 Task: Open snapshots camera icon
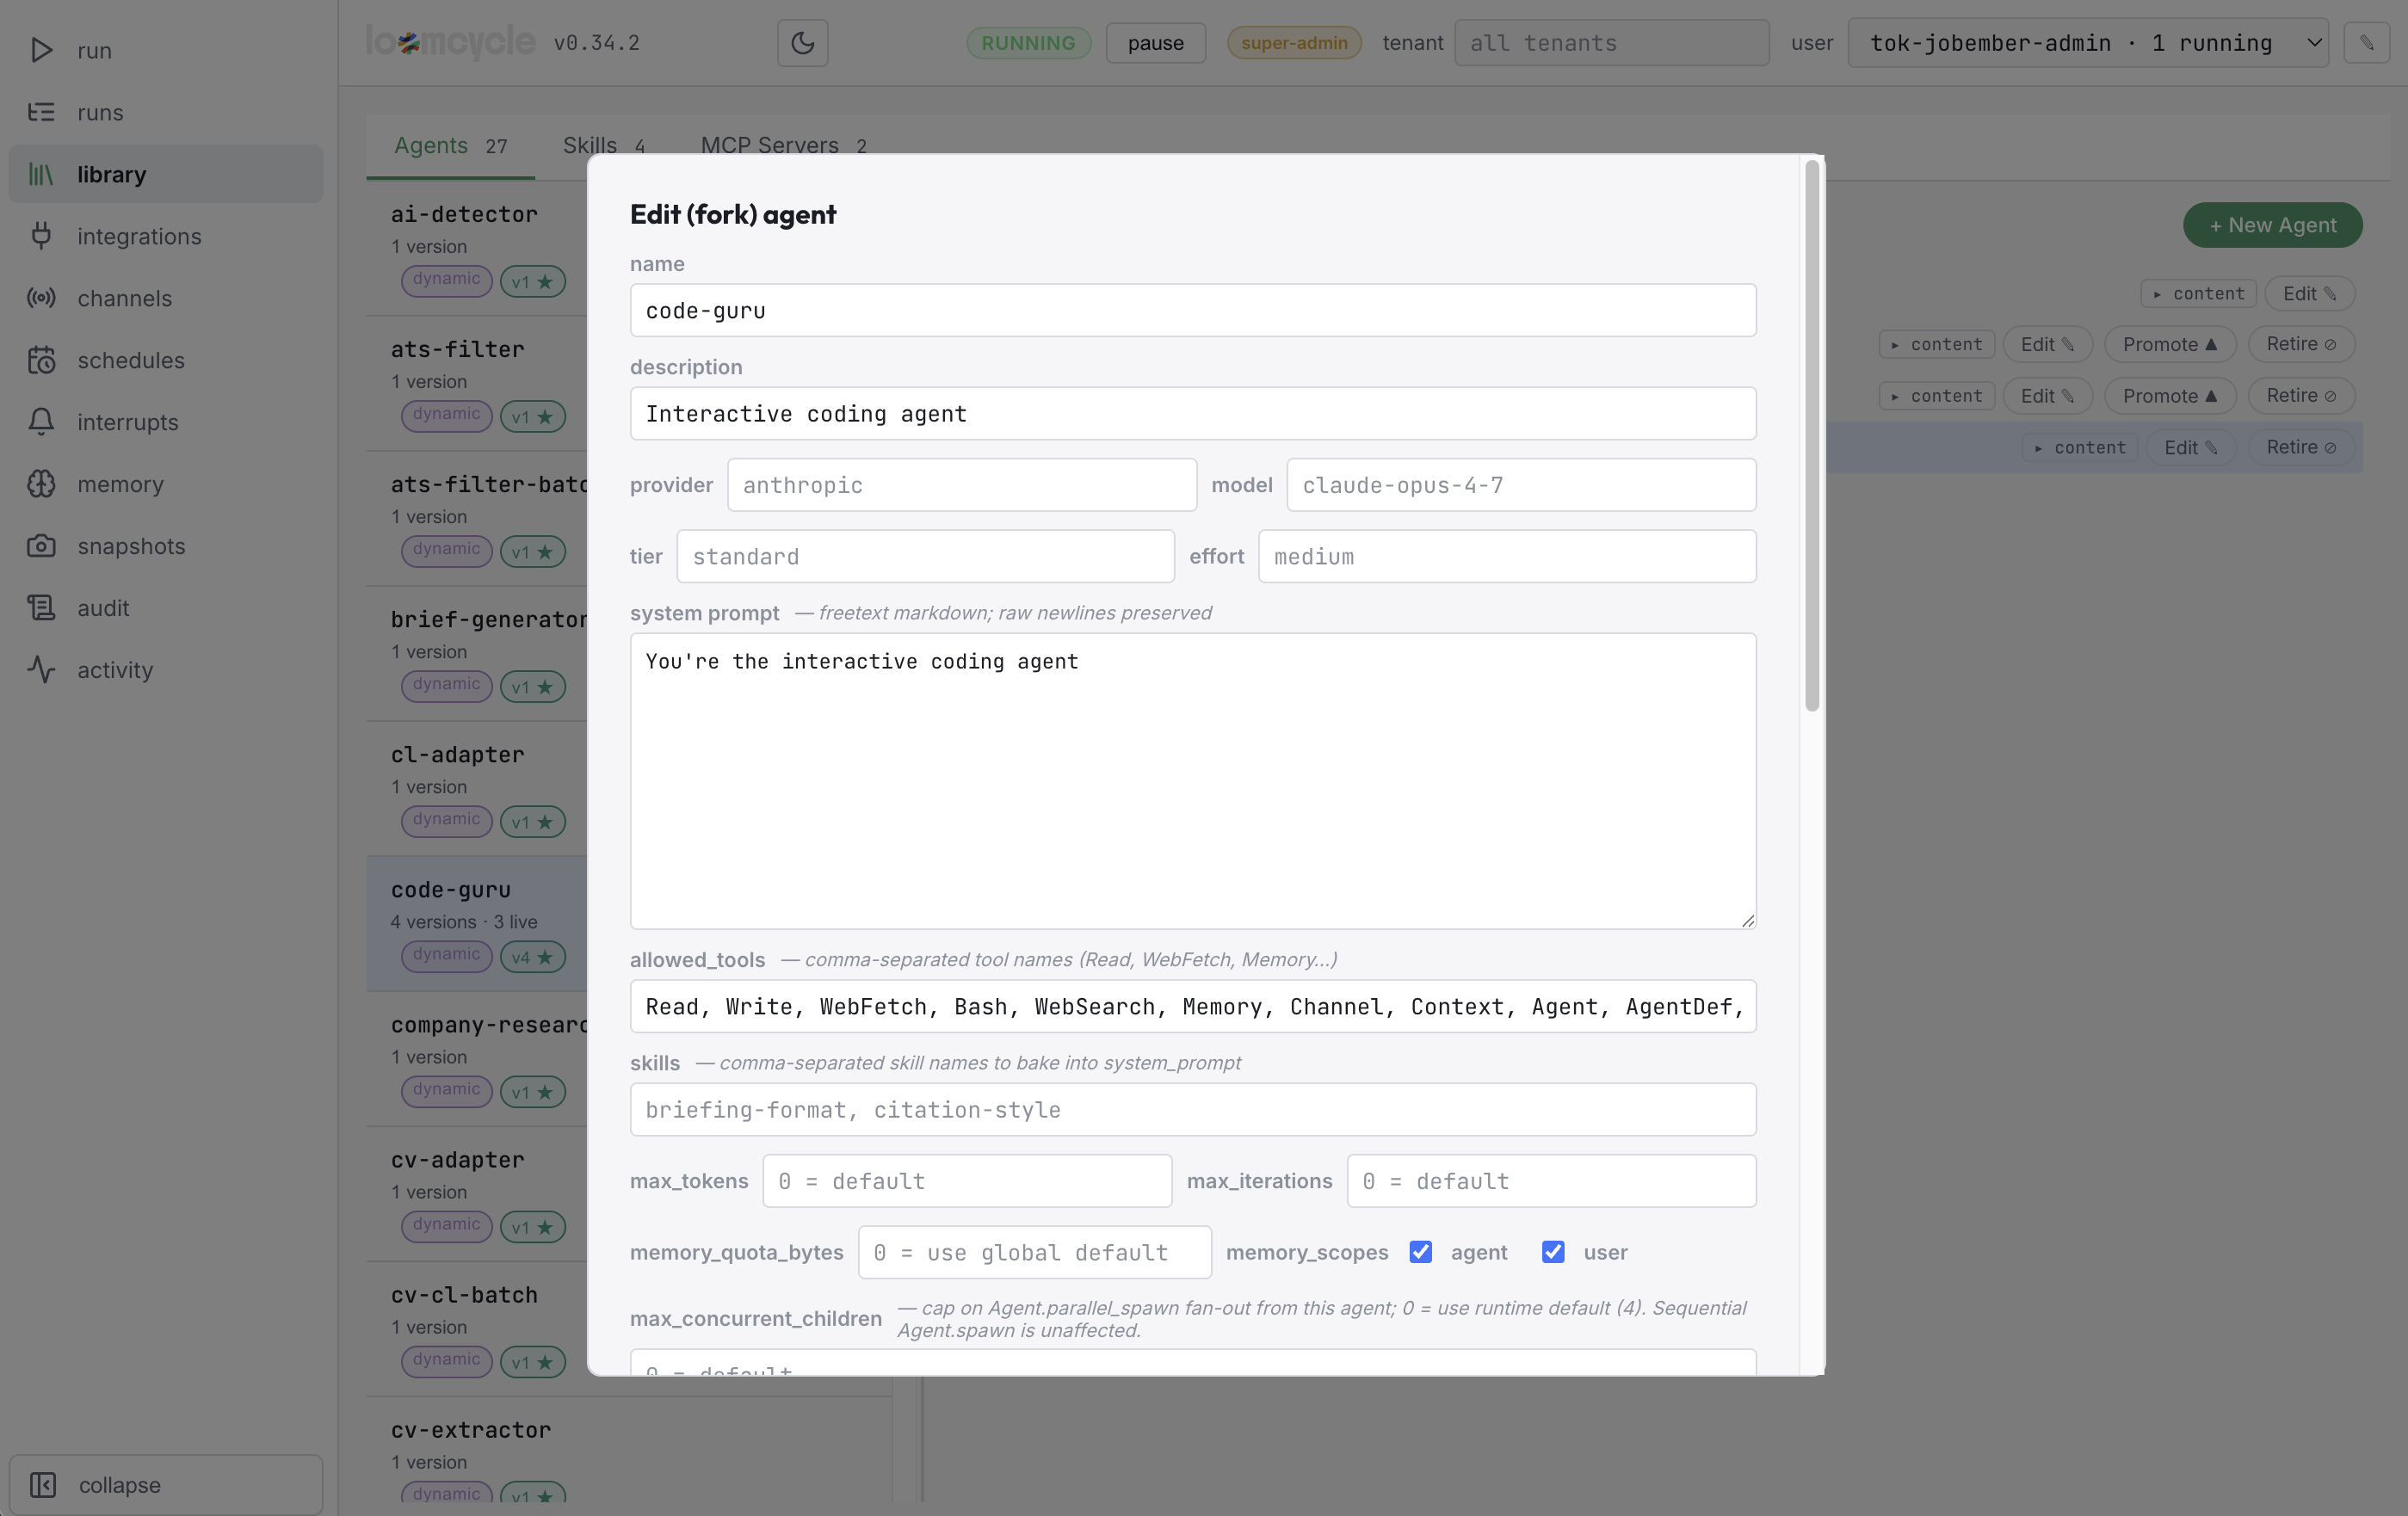point(41,546)
